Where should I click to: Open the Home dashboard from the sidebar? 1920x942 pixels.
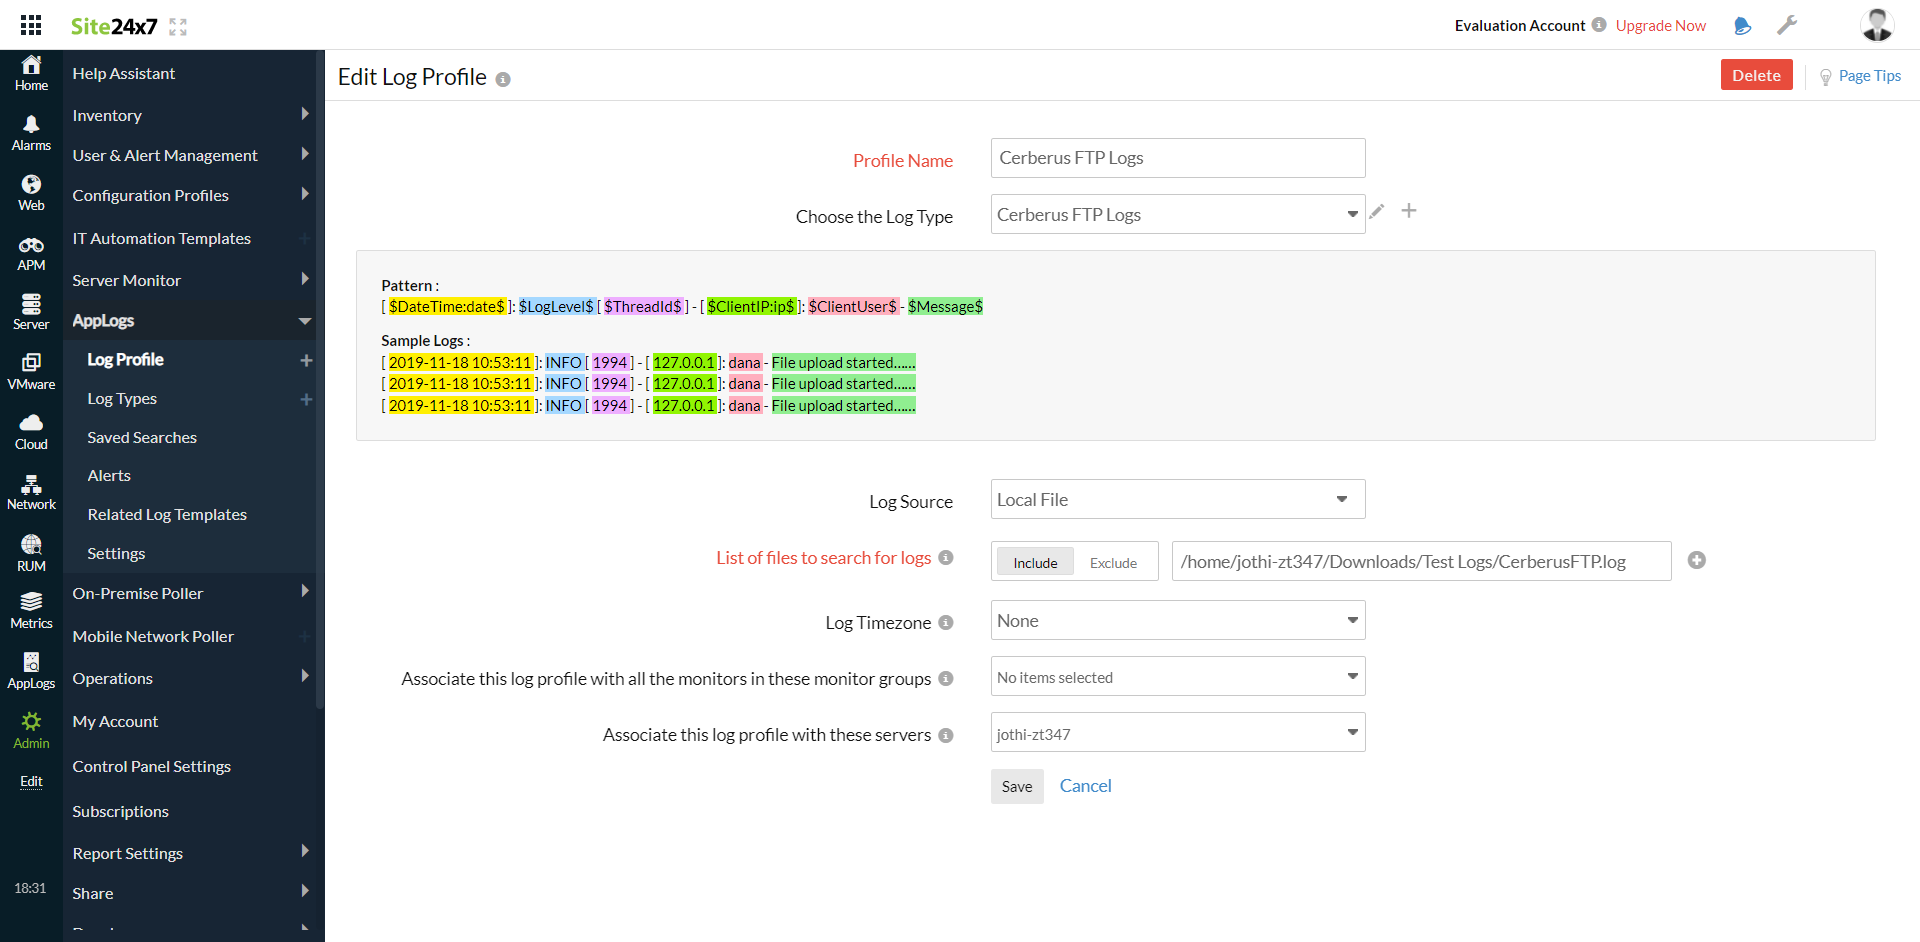30,70
